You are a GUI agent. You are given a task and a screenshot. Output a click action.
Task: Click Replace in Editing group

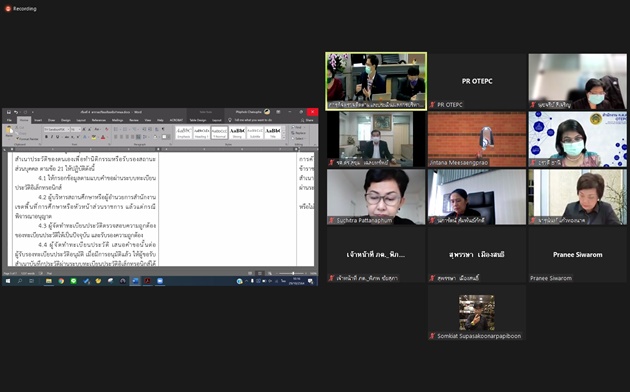click(x=299, y=133)
